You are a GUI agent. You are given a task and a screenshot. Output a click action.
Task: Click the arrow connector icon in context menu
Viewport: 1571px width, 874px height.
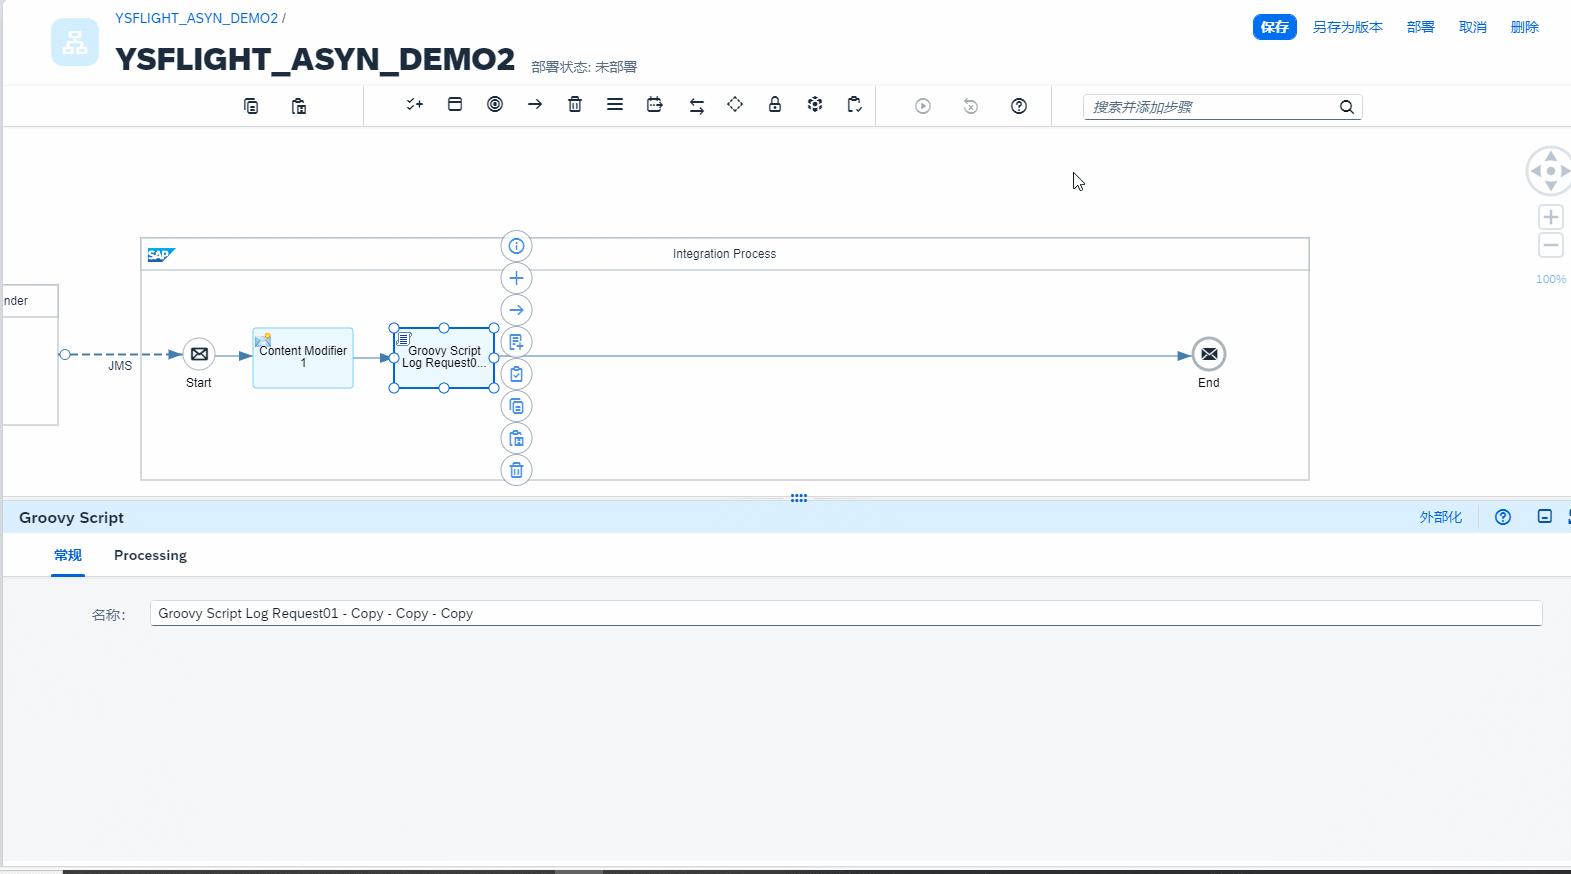point(516,310)
